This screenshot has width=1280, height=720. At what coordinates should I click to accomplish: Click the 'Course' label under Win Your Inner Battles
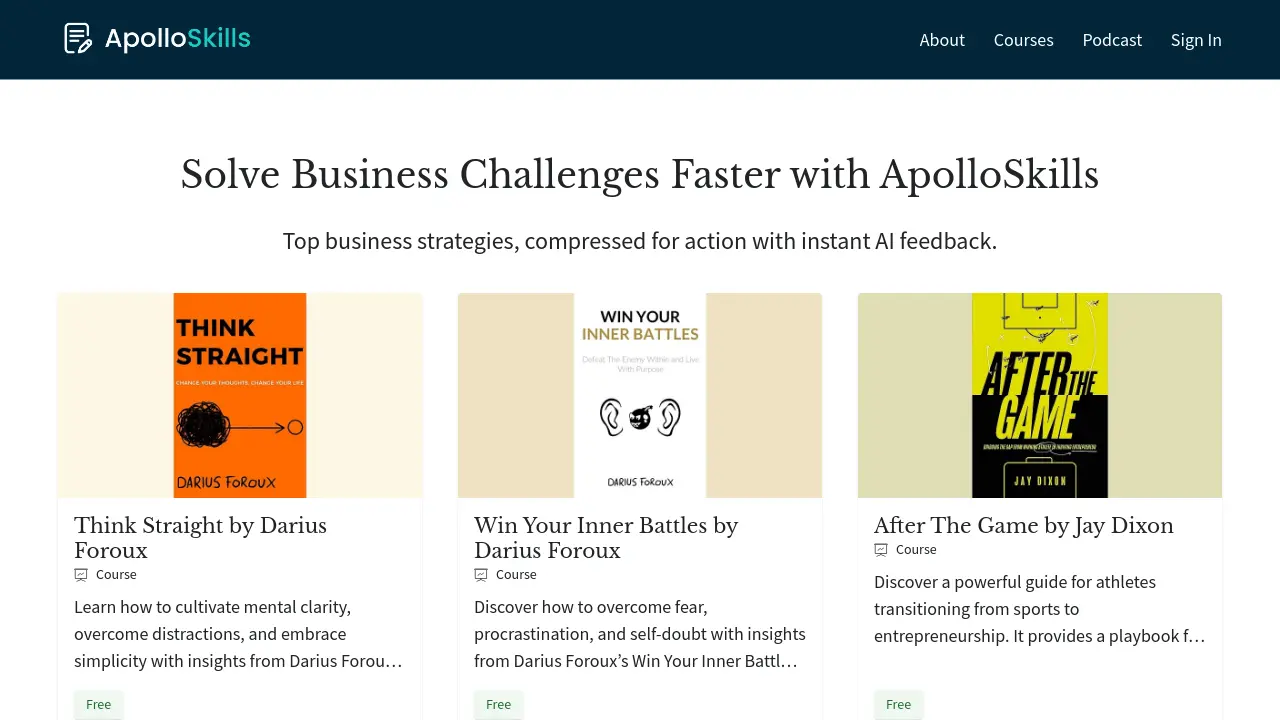[x=516, y=575]
